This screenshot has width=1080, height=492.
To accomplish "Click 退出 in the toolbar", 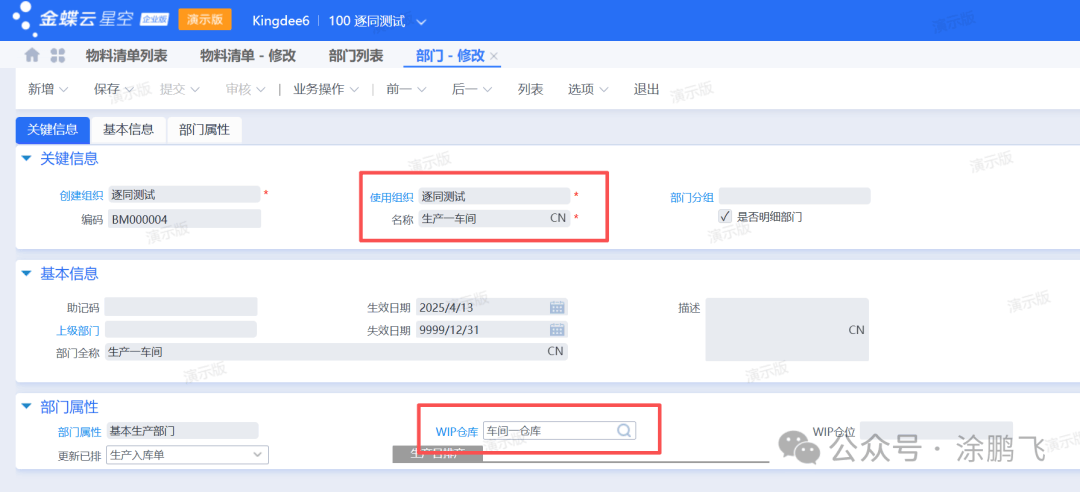I will click(x=646, y=89).
